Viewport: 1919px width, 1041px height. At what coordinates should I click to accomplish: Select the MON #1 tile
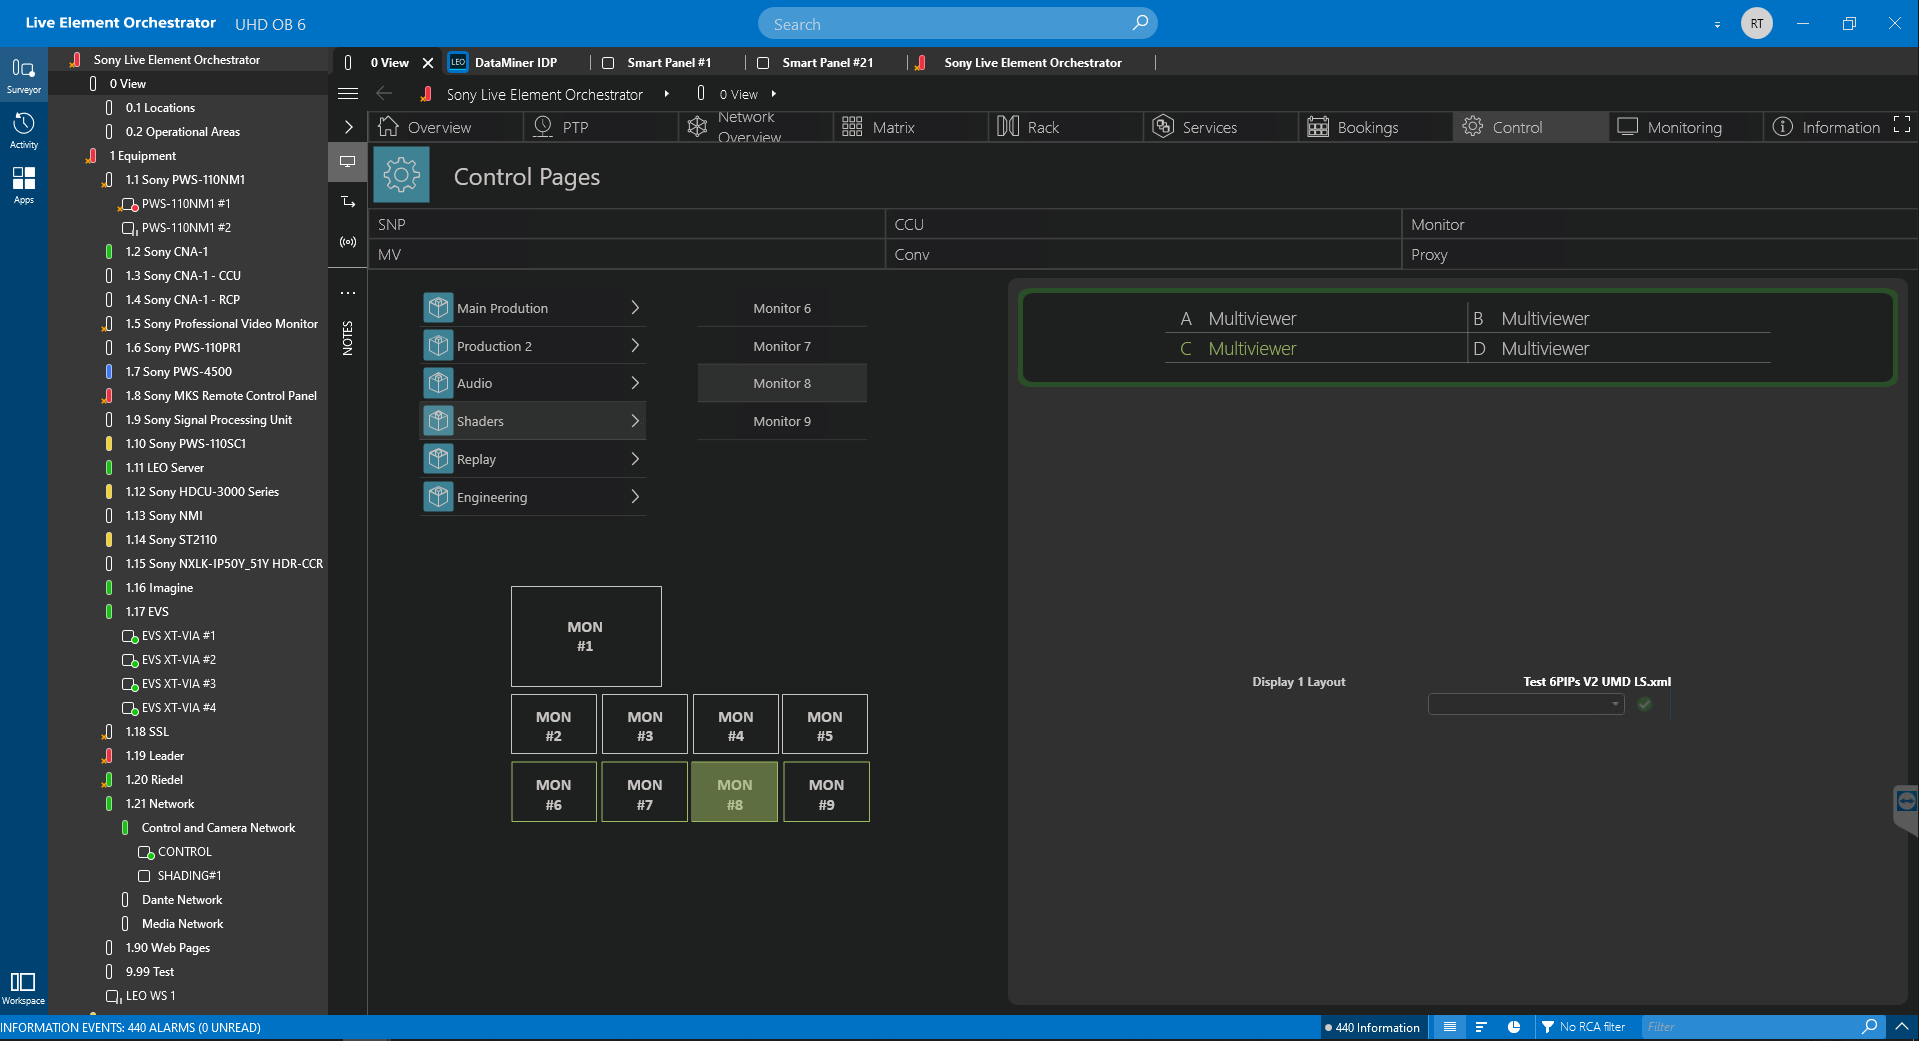[x=586, y=636]
